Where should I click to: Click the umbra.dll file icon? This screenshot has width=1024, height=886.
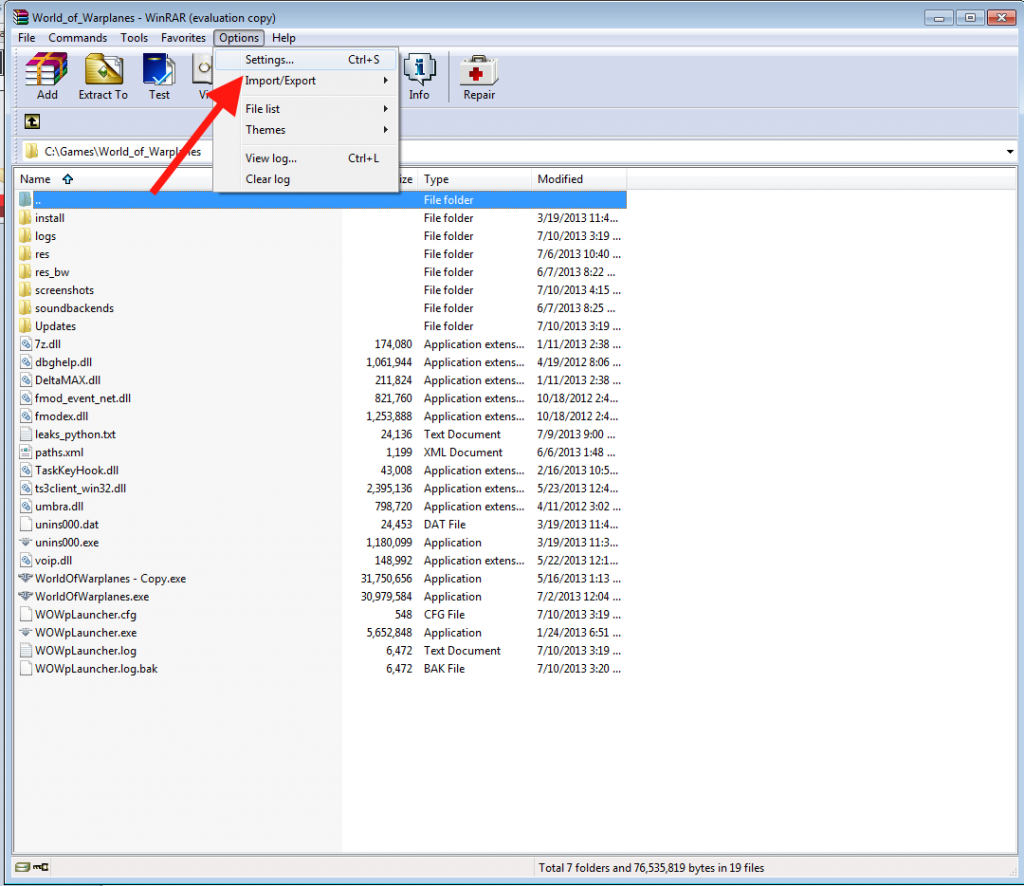click(x=25, y=506)
